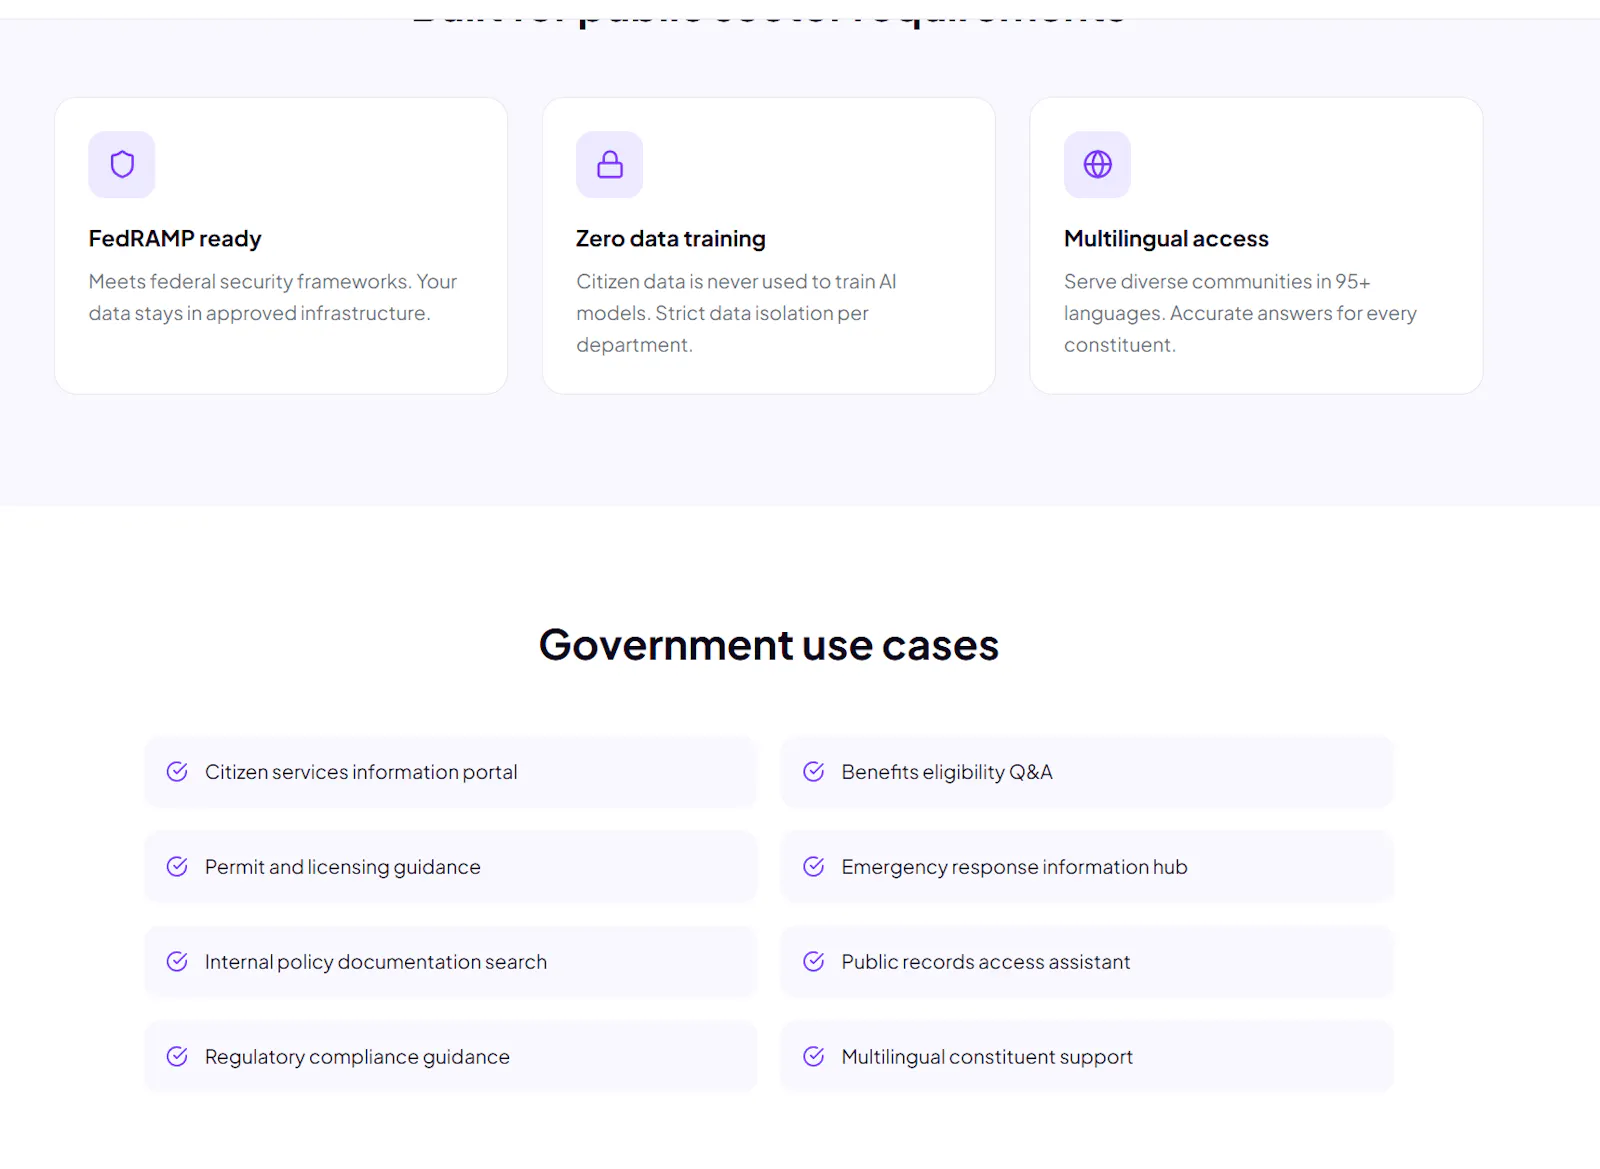Click the Multilingual constituent support text
Image resolution: width=1600 pixels, height=1169 pixels.
[x=987, y=1057]
